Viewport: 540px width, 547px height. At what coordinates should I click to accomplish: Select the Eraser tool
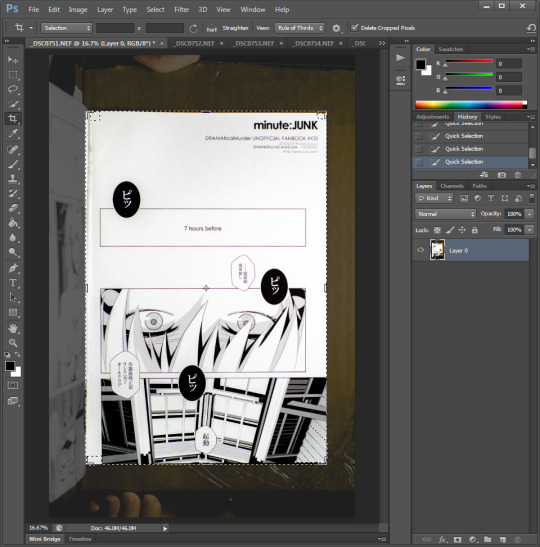pos(13,208)
